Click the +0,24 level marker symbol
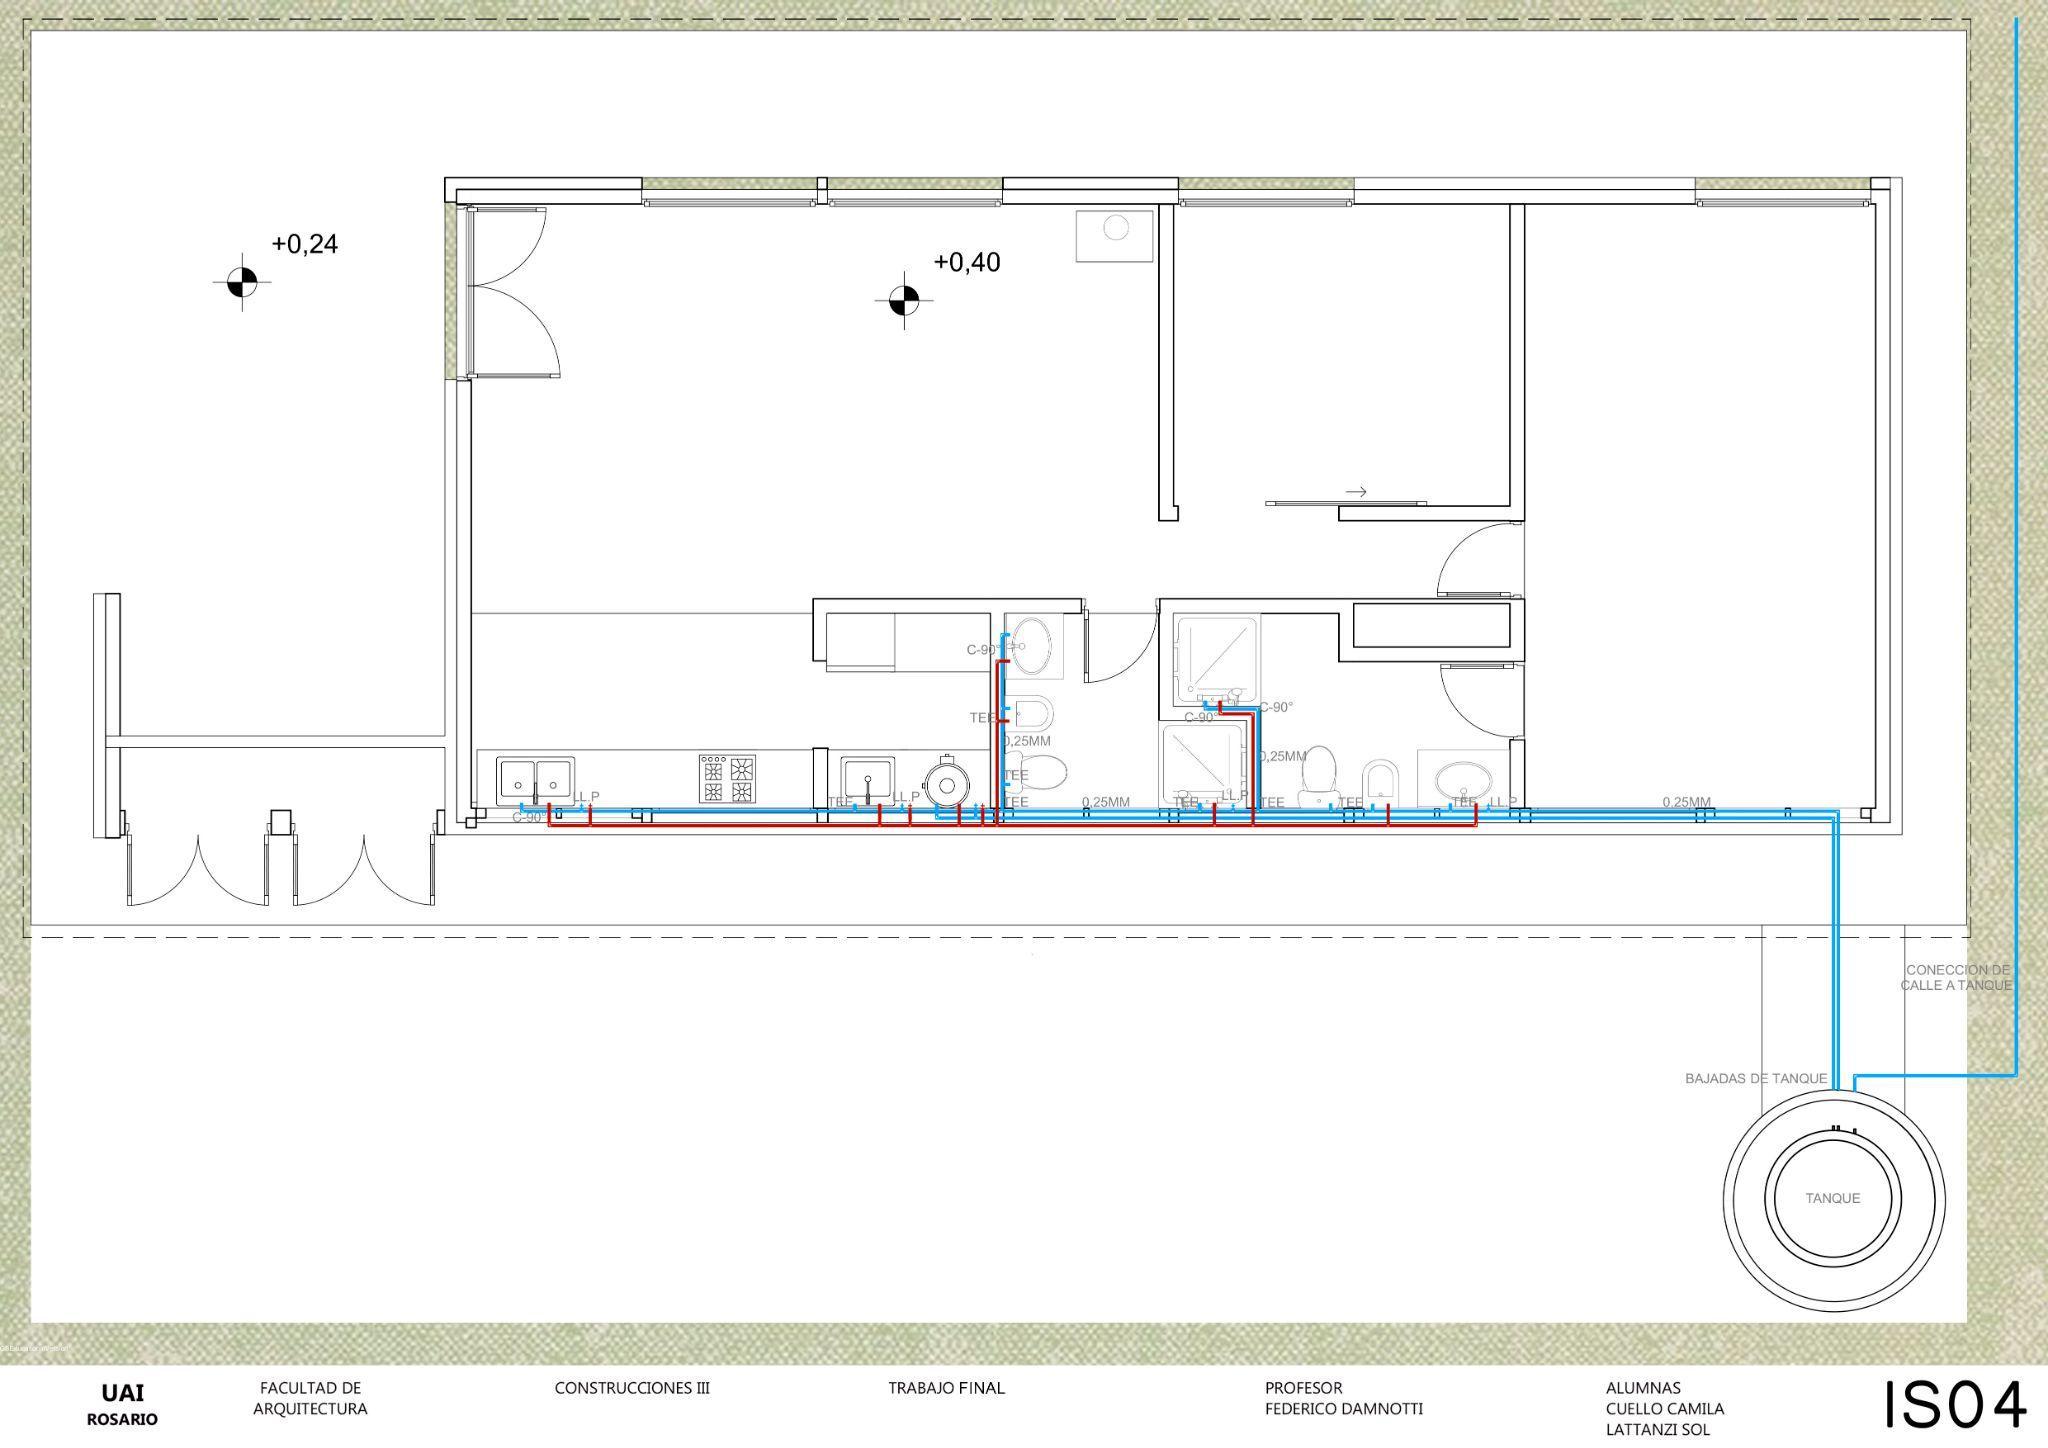The image size is (2048, 1448). 241,283
